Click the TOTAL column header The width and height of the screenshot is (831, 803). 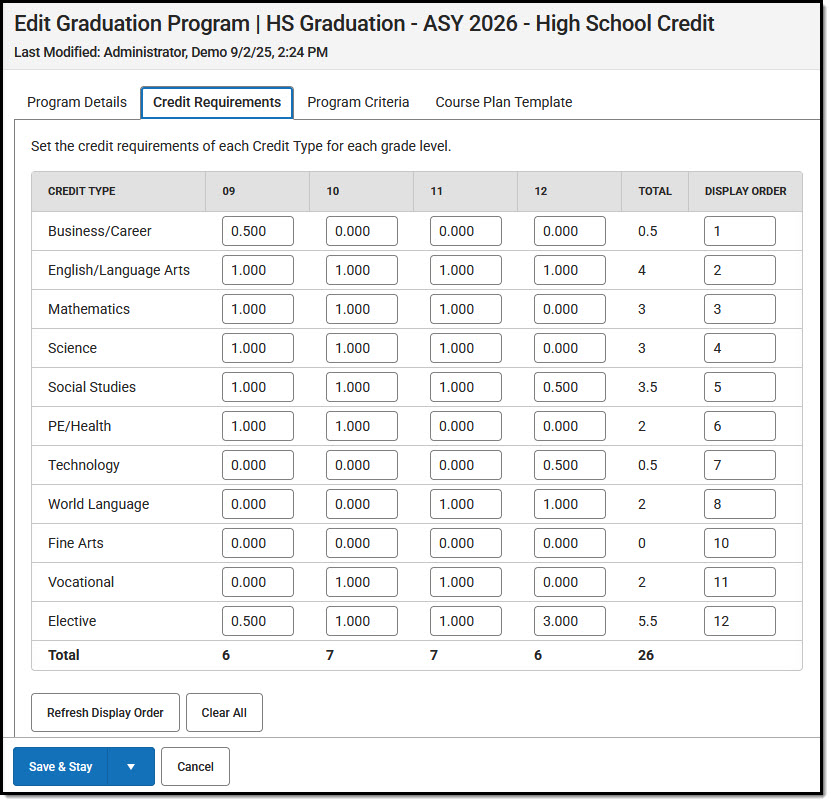pyautogui.click(x=655, y=191)
